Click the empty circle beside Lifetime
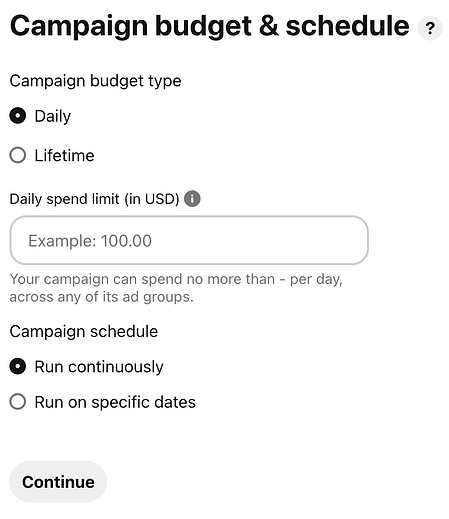The width and height of the screenshot is (449, 519). pos(18,155)
